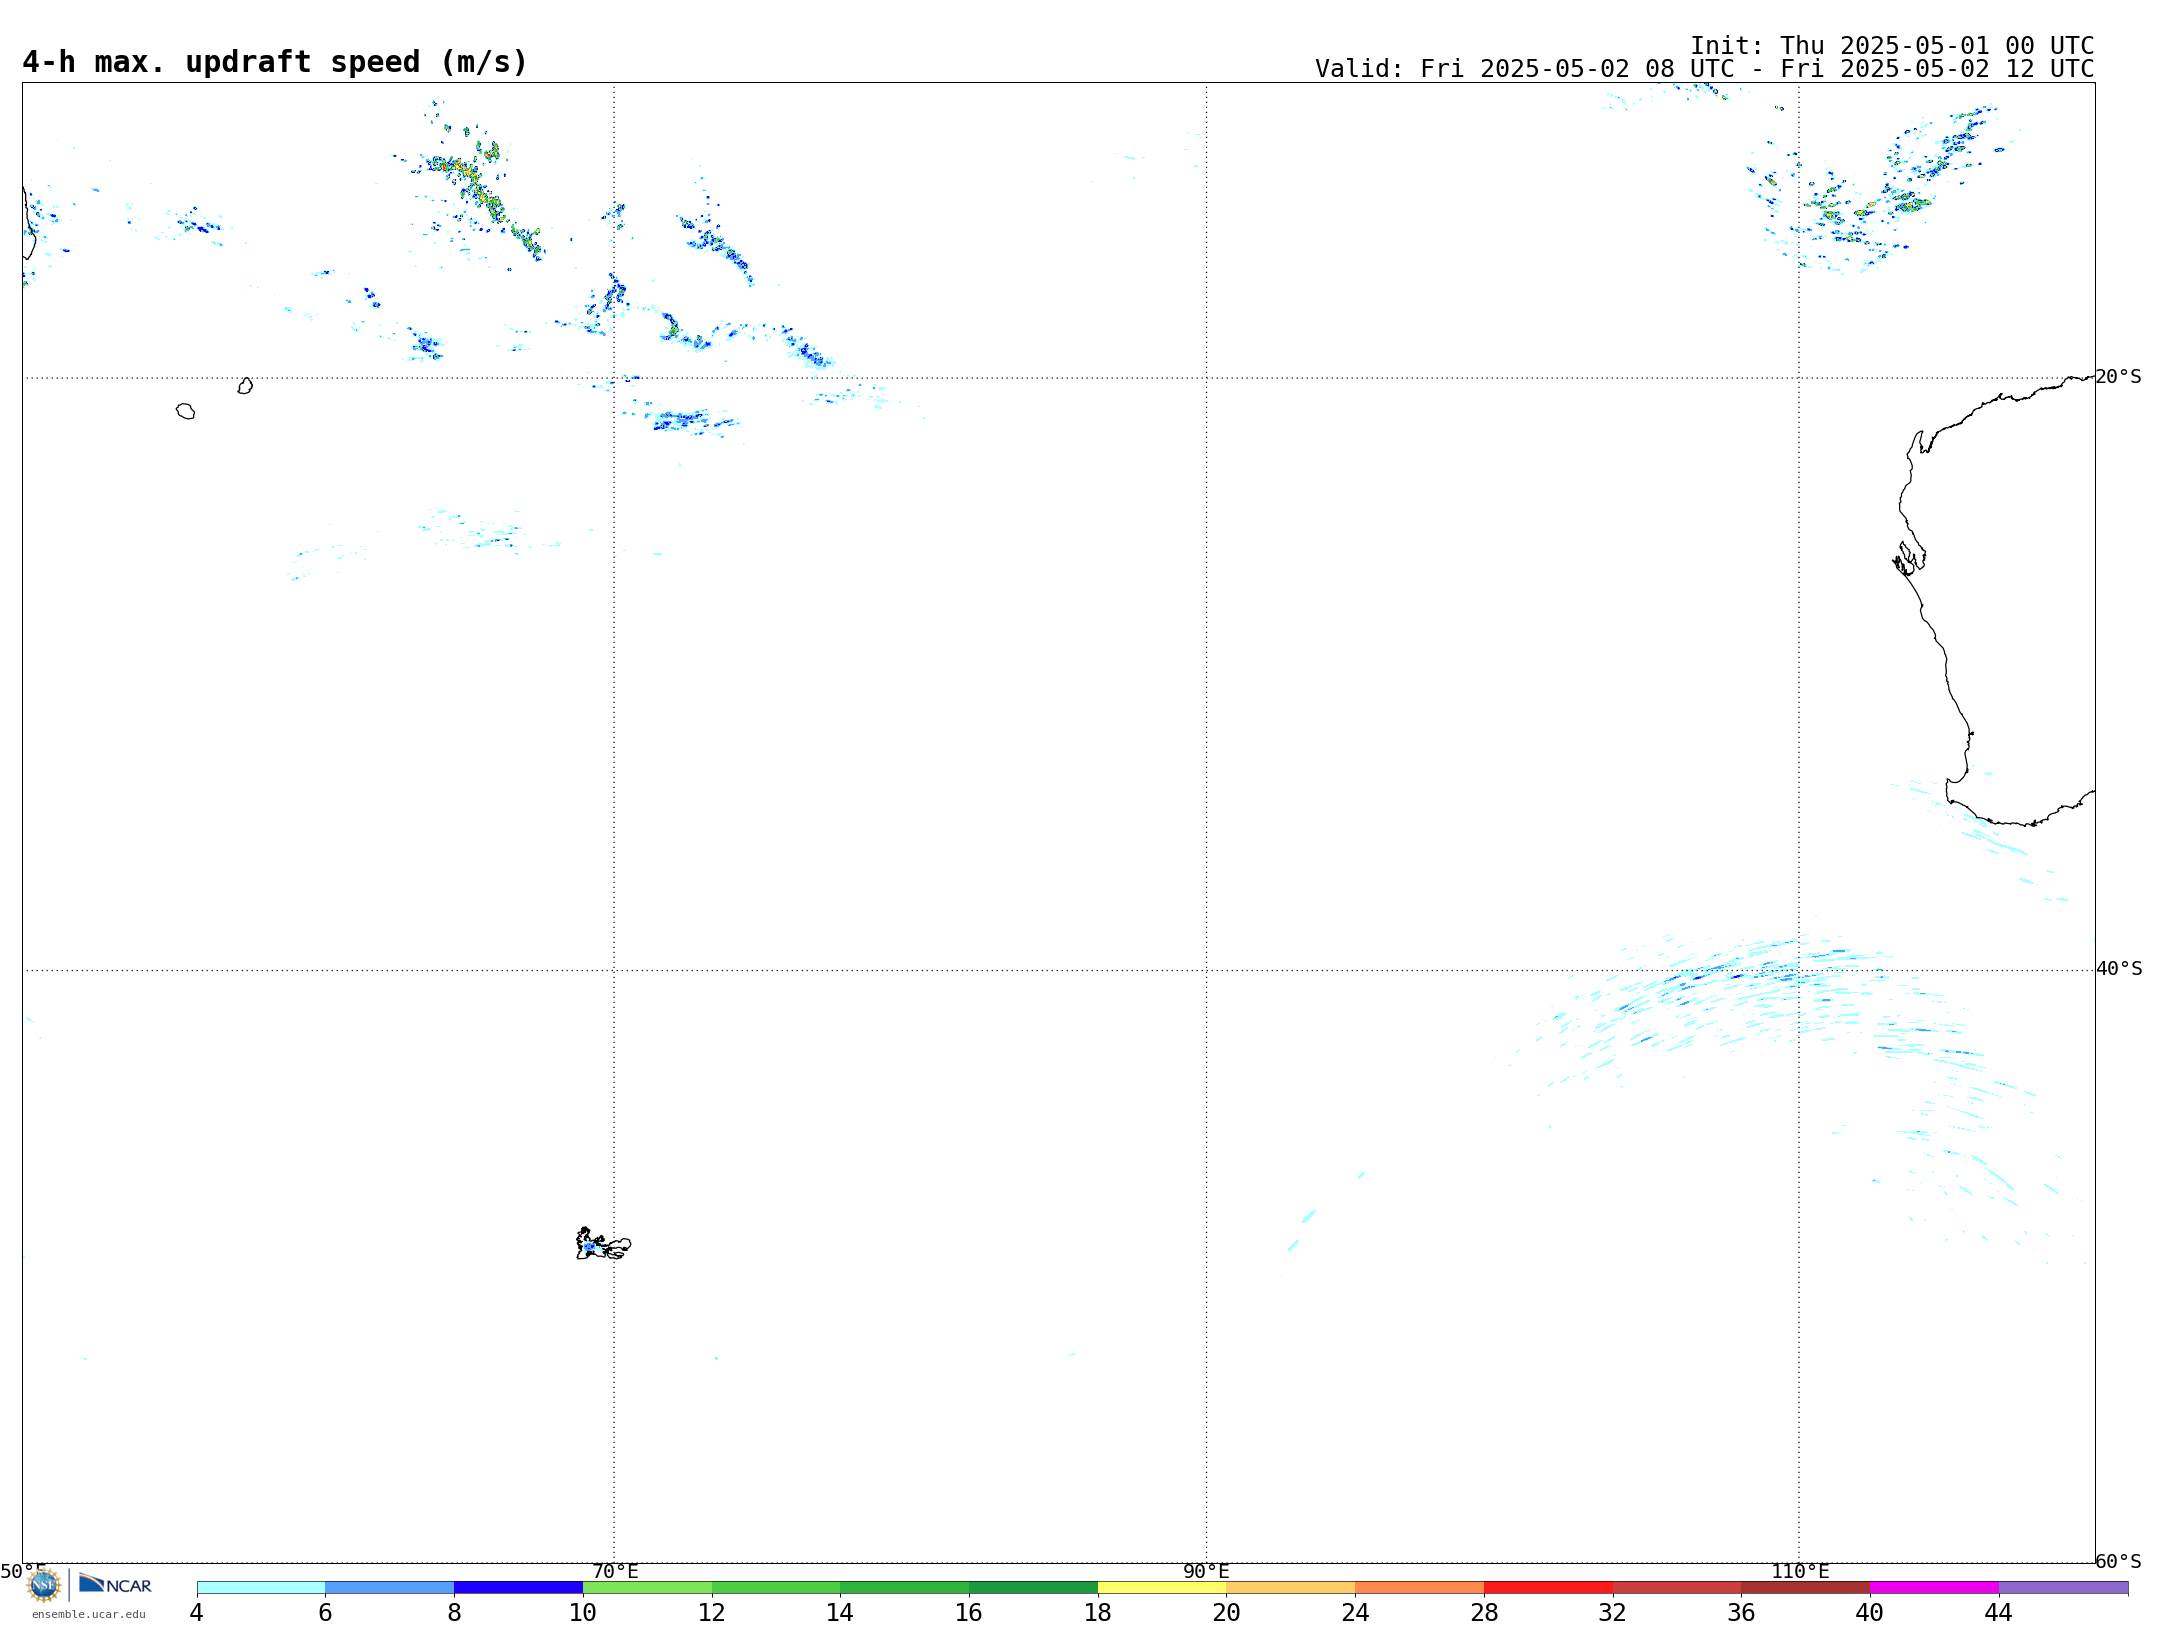Click the bright red 28-32 colorbar swatch
This screenshot has height=1626, width=2160.
point(1548,1588)
